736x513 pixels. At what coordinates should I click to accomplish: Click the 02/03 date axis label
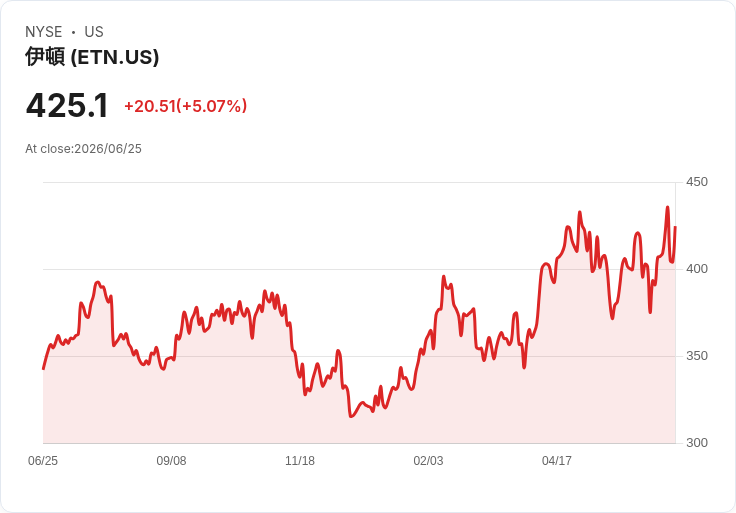coord(428,461)
